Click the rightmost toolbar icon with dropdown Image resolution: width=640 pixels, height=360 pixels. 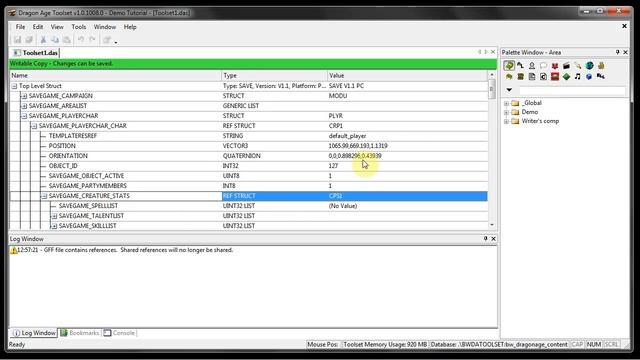coord(108,40)
